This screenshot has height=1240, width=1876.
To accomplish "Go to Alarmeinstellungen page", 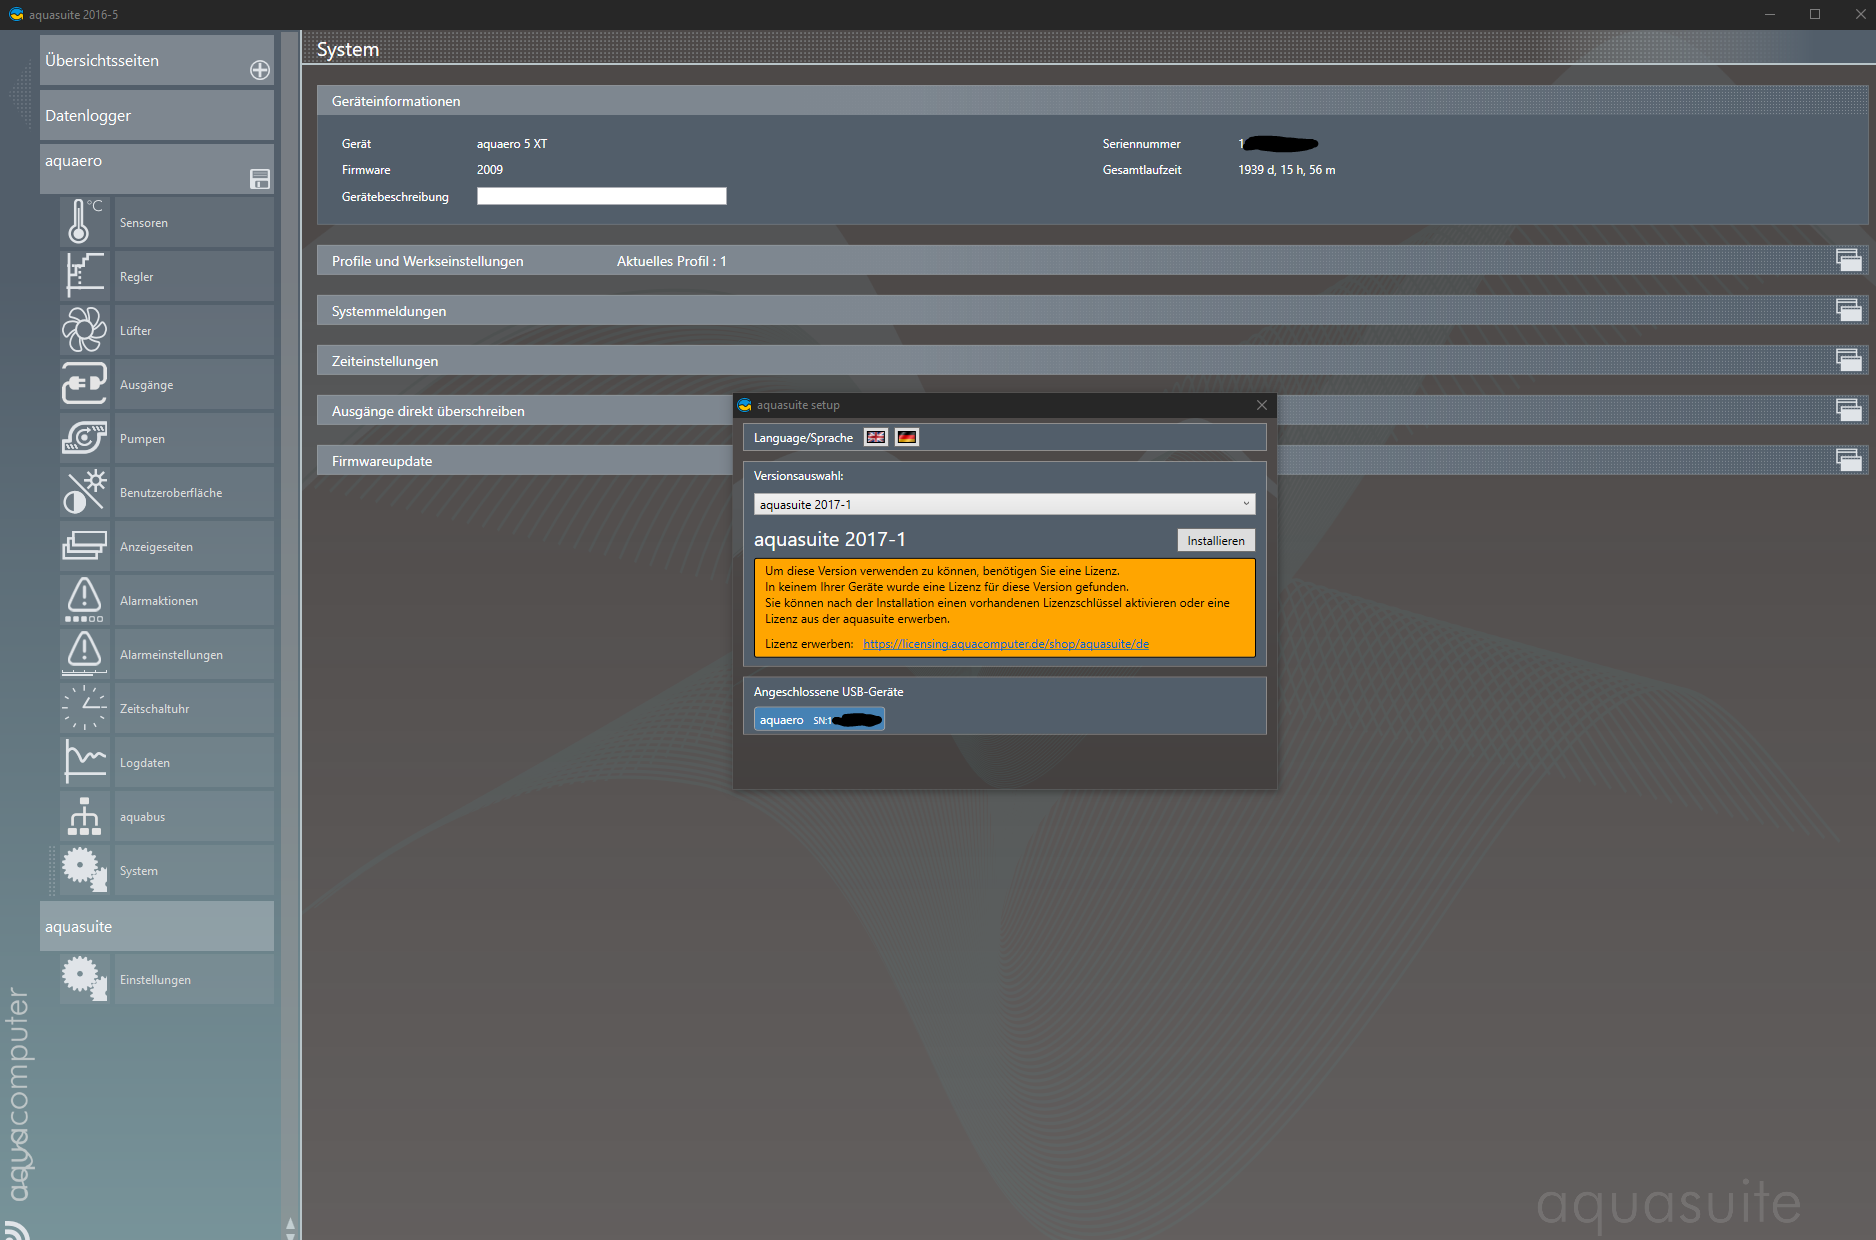I will (x=194, y=654).
